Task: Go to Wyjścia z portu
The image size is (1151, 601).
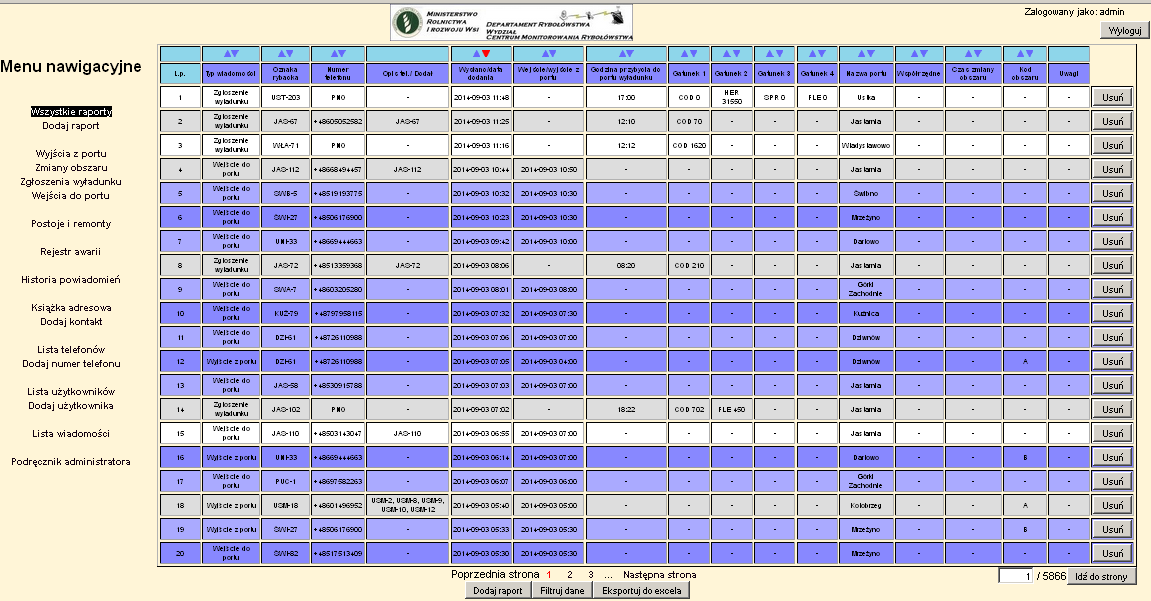Action: tap(71, 153)
